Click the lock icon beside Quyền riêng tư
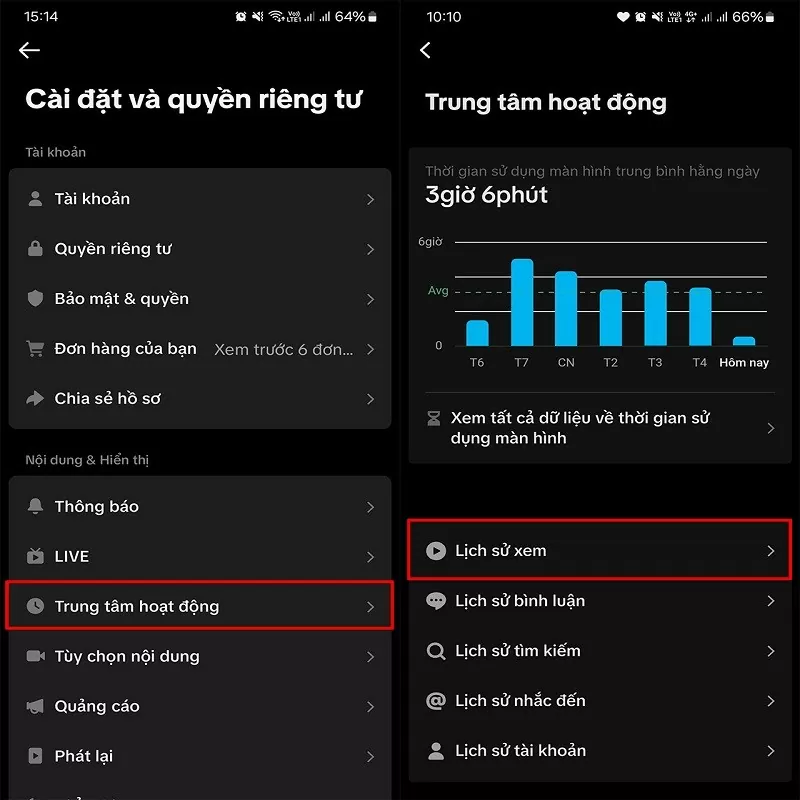 (x=36, y=249)
